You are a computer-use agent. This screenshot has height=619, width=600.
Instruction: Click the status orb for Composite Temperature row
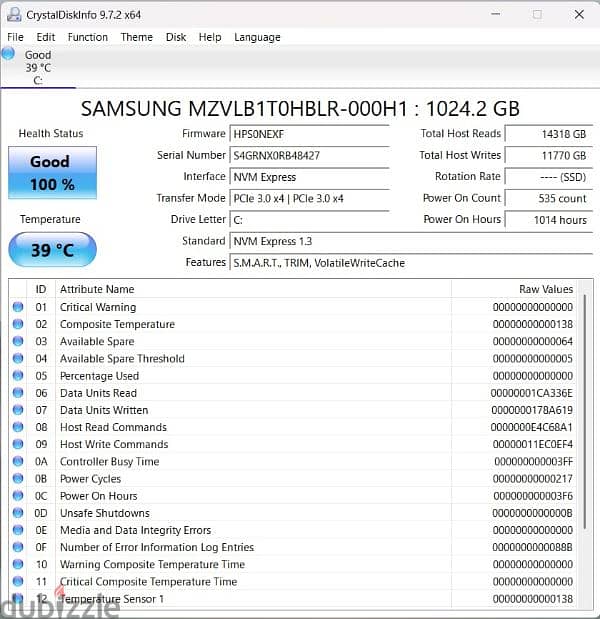[18, 324]
